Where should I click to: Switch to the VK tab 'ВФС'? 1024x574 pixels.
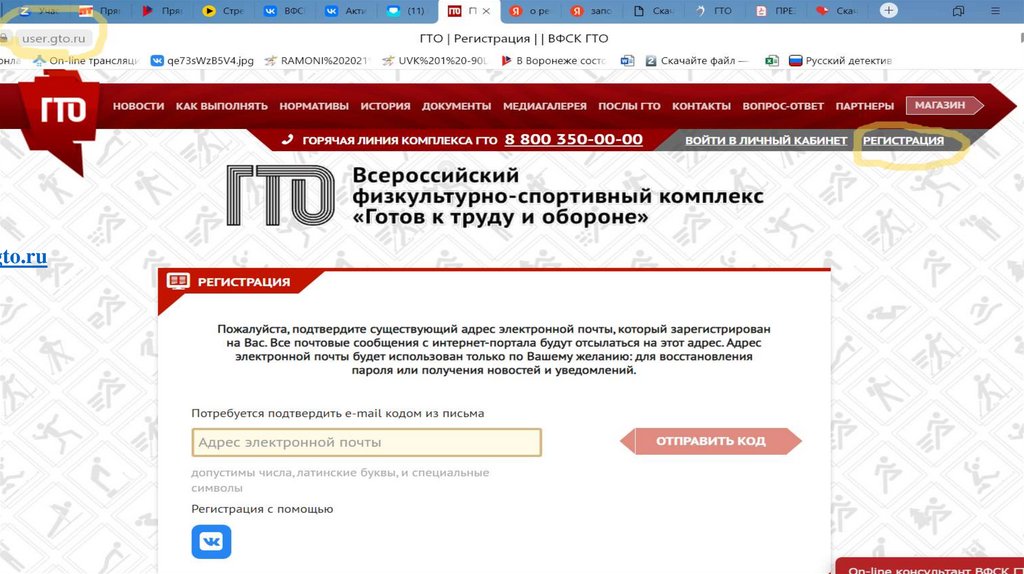pos(285,11)
